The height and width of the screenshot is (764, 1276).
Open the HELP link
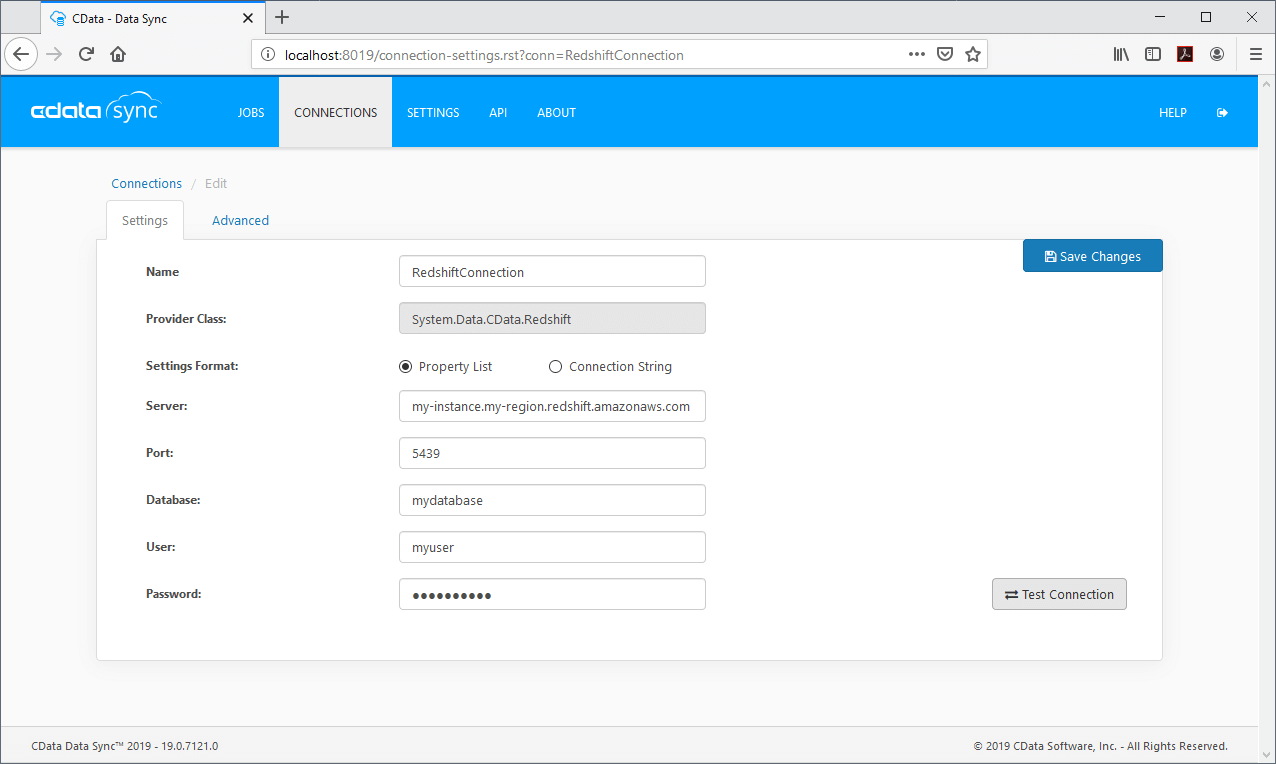pos(1173,113)
